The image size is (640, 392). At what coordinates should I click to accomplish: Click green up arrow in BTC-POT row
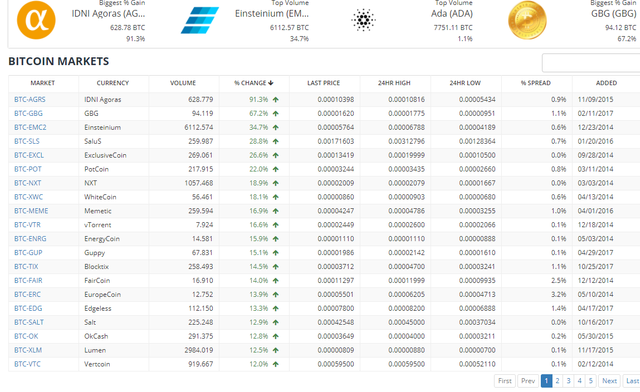276,169
